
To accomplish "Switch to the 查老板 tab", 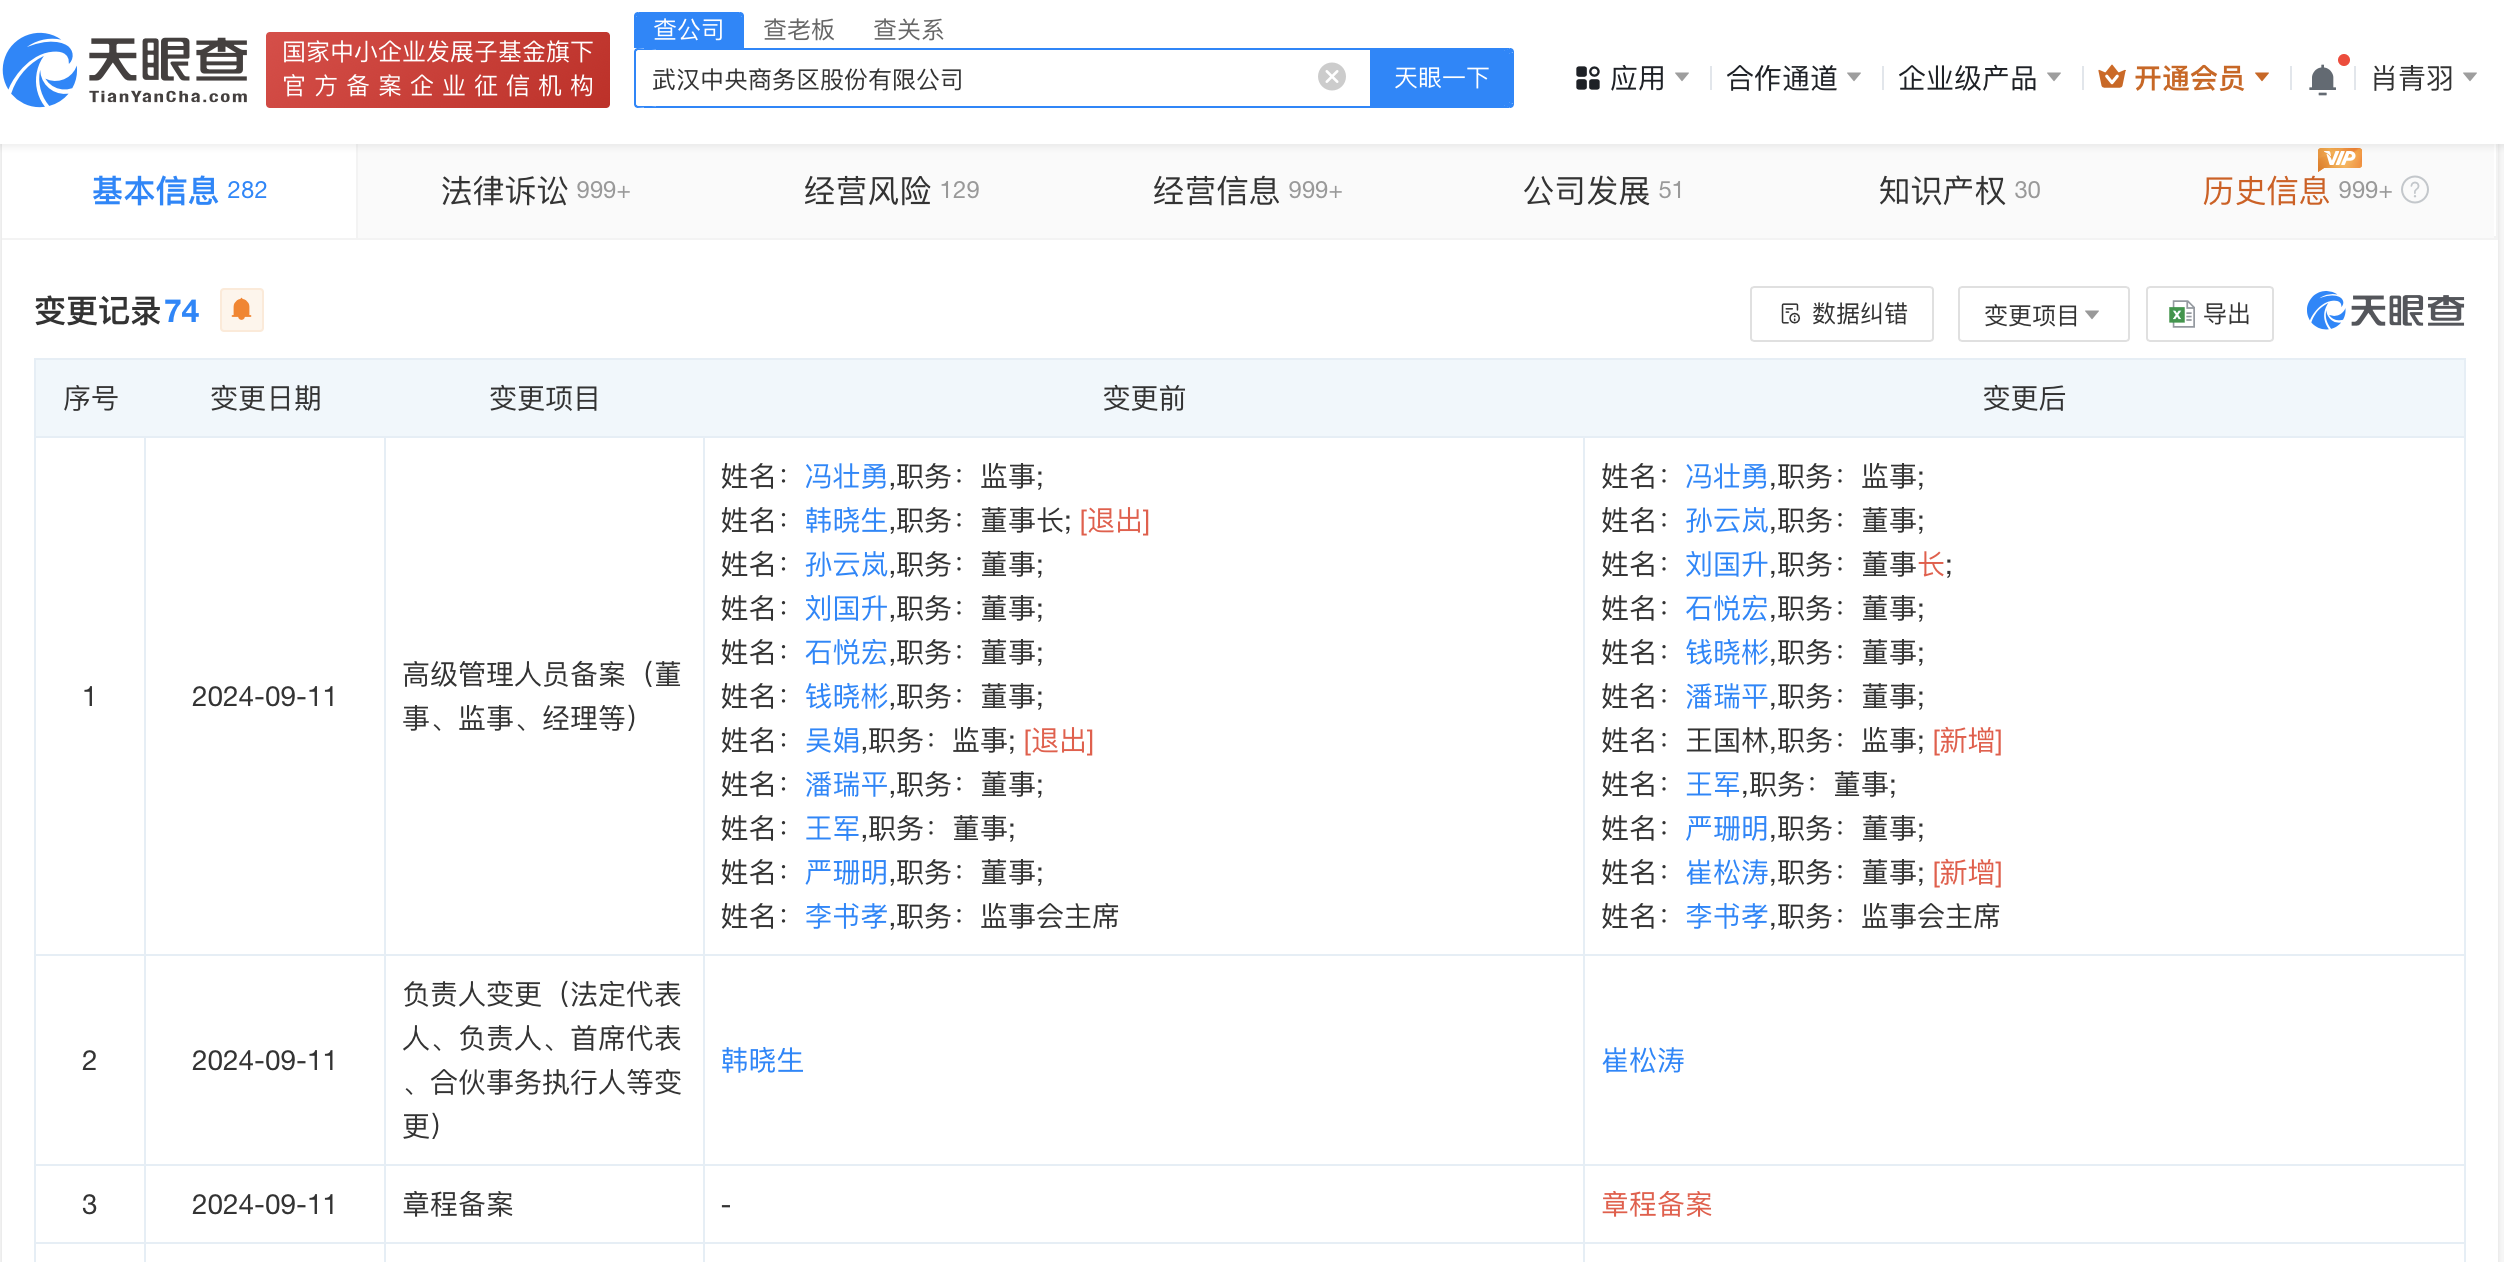I will pyautogui.click(x=798, y=29).
